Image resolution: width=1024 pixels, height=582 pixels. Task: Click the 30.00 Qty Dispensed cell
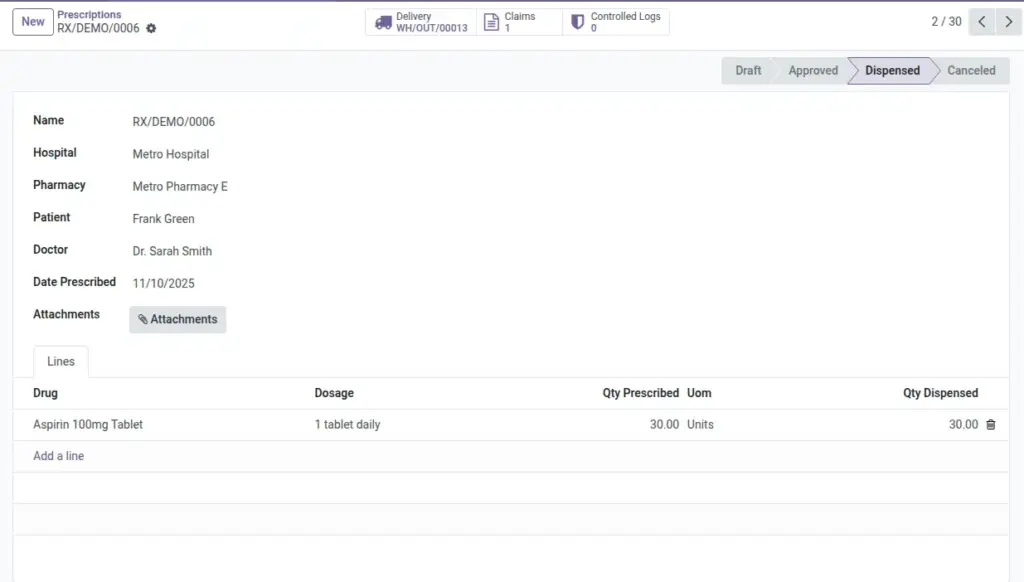[x=963, y=425]
